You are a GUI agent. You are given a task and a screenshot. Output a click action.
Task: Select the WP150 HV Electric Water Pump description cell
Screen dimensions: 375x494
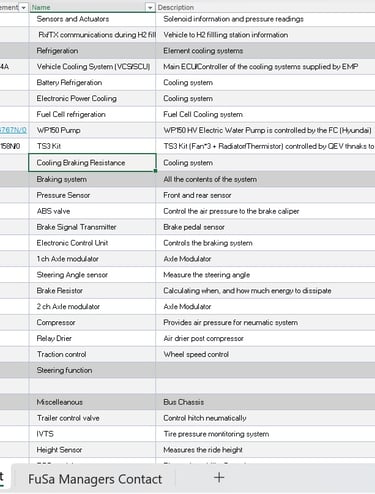(x=265, y=130)
